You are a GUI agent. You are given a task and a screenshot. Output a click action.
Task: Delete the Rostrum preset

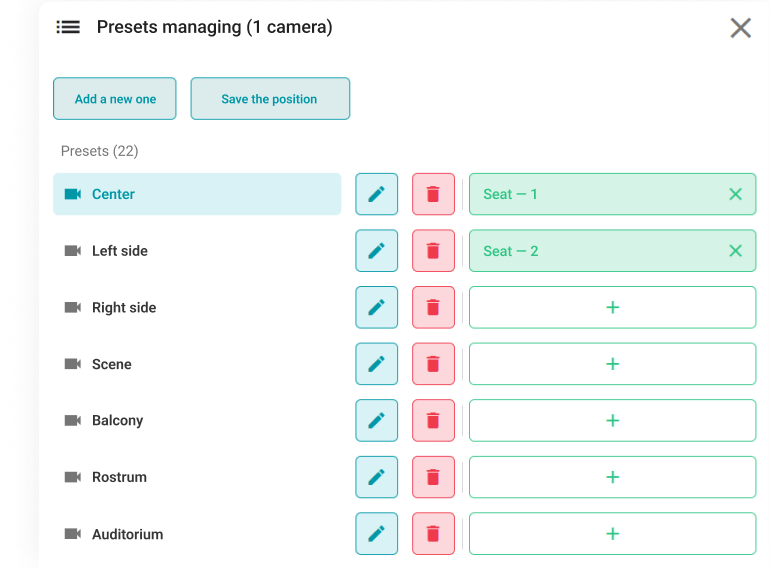pyautogui.click(x=433, y=477)
